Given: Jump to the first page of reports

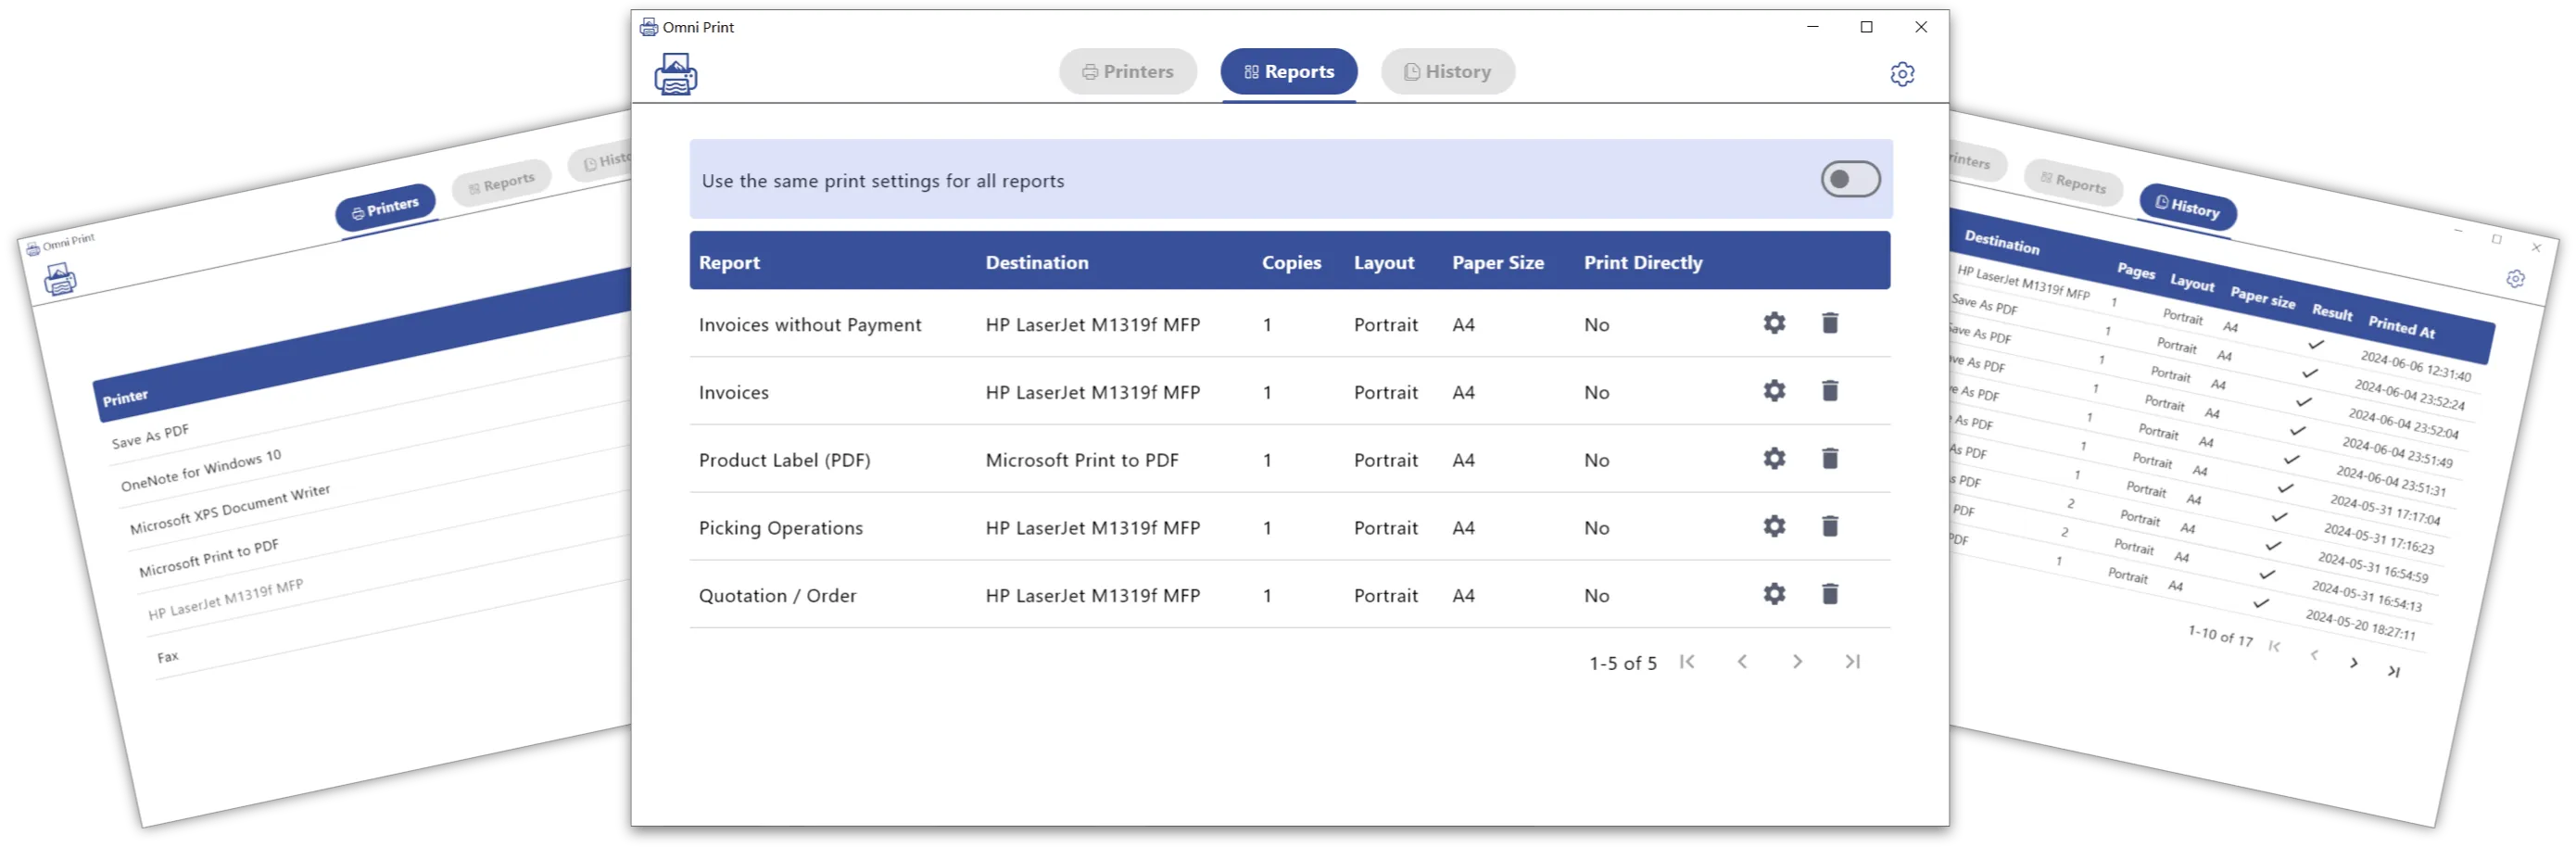Looking at the screenshot, I should pyautogui.click(x=1687, y=661).
